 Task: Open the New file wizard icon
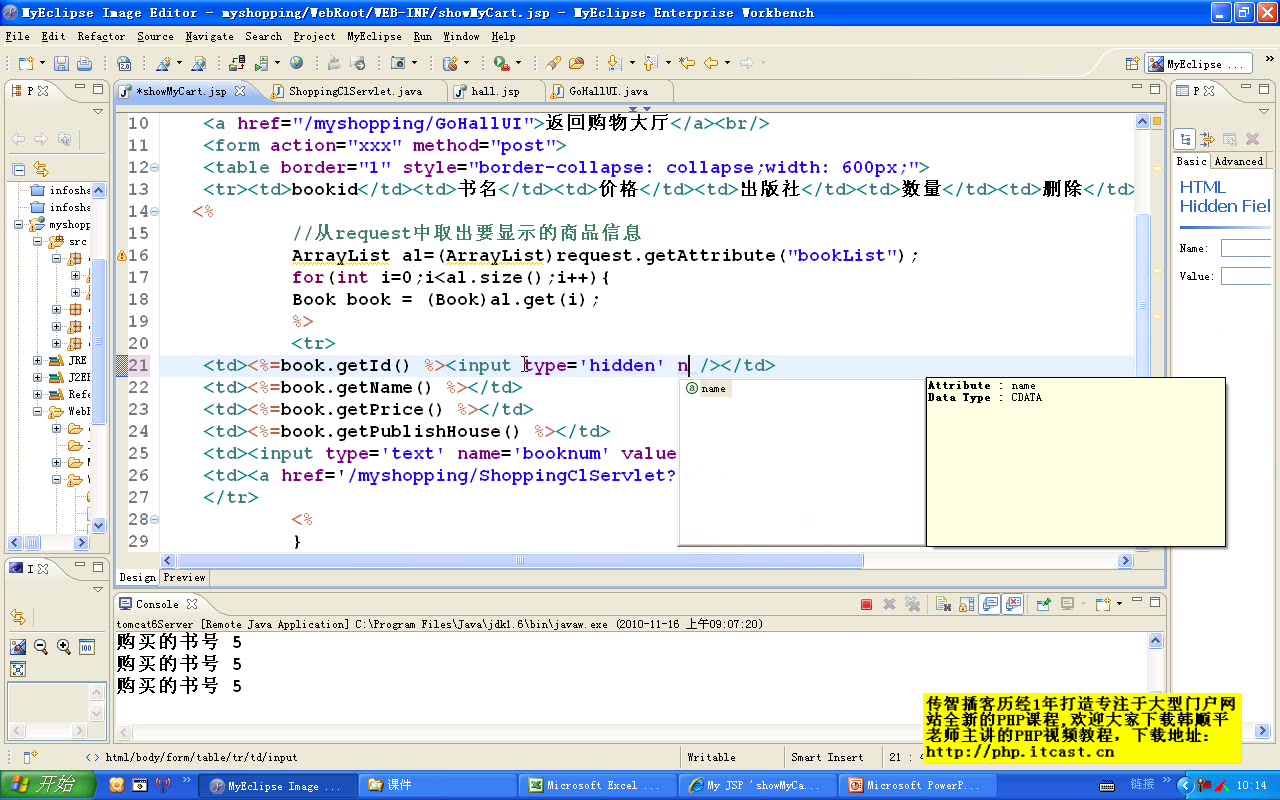pyautogui.click(x=26, y=63)
